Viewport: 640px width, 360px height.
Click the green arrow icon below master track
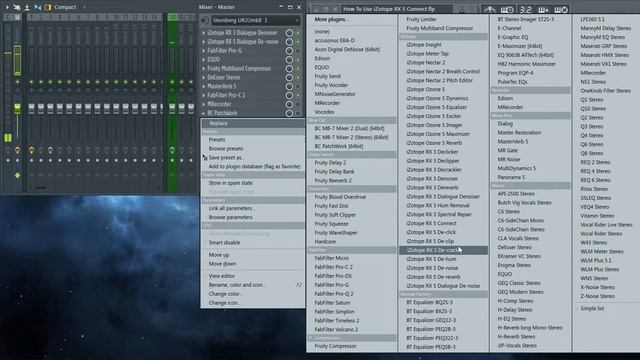click(17, 176)
